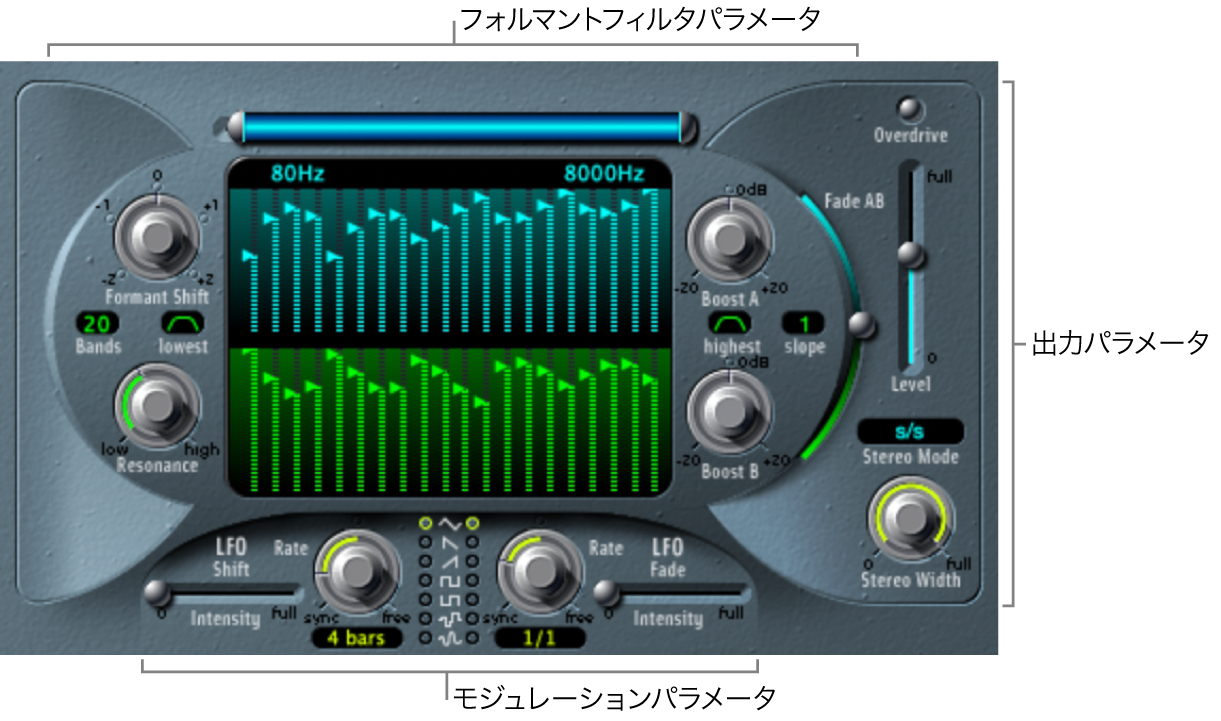Open the 1/1 rate value selector
Viewport: 1221px width, 721px height.
(540, 638)
